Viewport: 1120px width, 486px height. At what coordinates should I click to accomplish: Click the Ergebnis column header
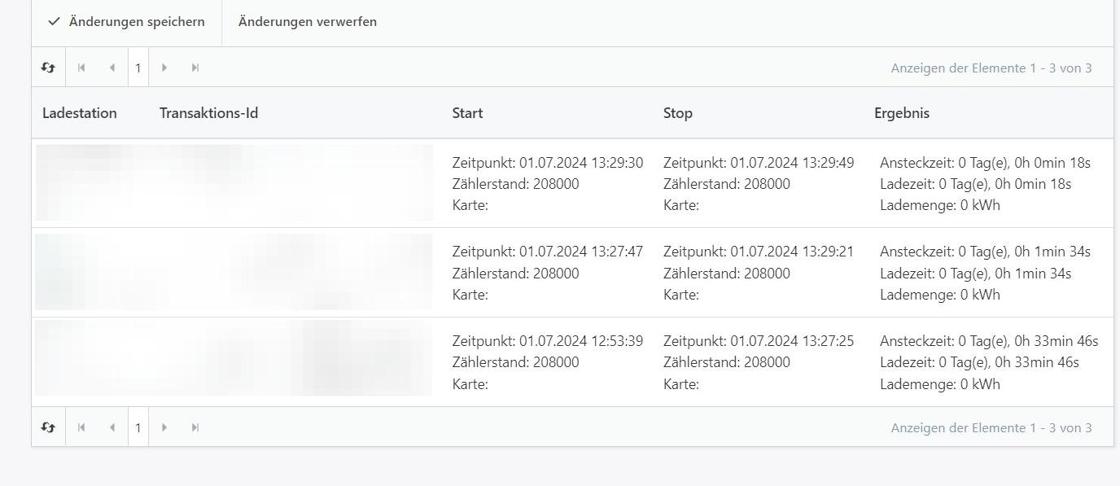click(902, 113)
